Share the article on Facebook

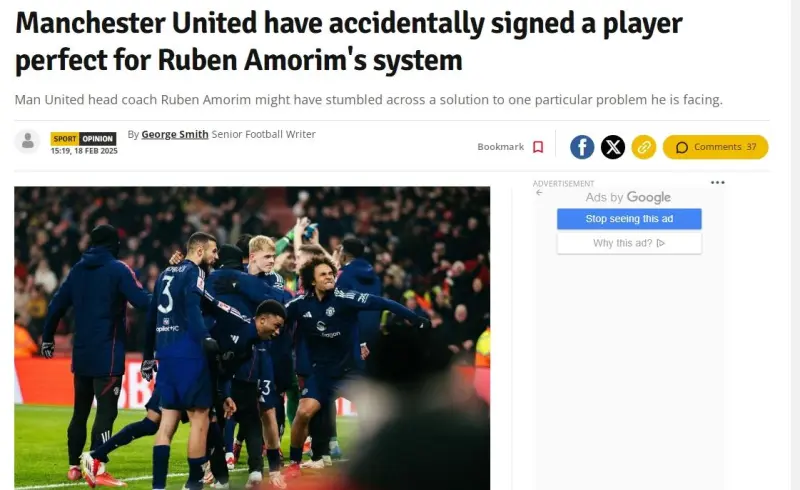(582, 147)
